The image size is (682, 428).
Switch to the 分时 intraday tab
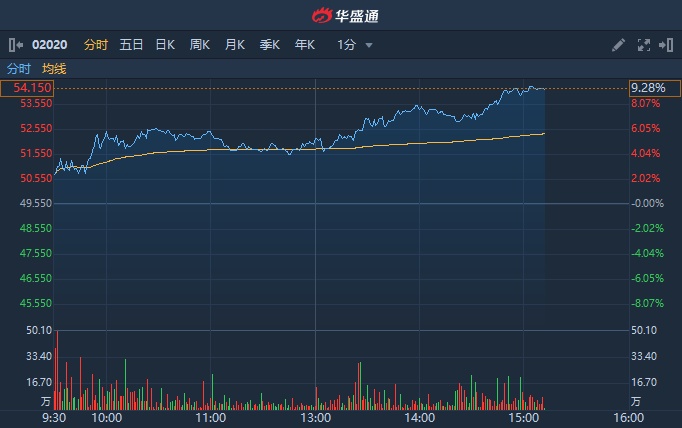[96, 45]
